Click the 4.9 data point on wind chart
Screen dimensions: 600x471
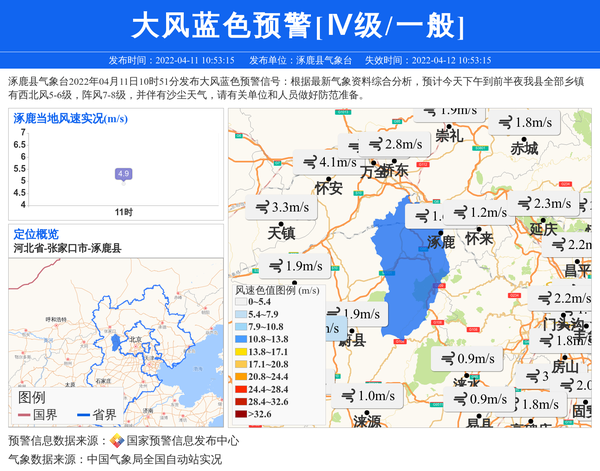[x=123, y=174]
